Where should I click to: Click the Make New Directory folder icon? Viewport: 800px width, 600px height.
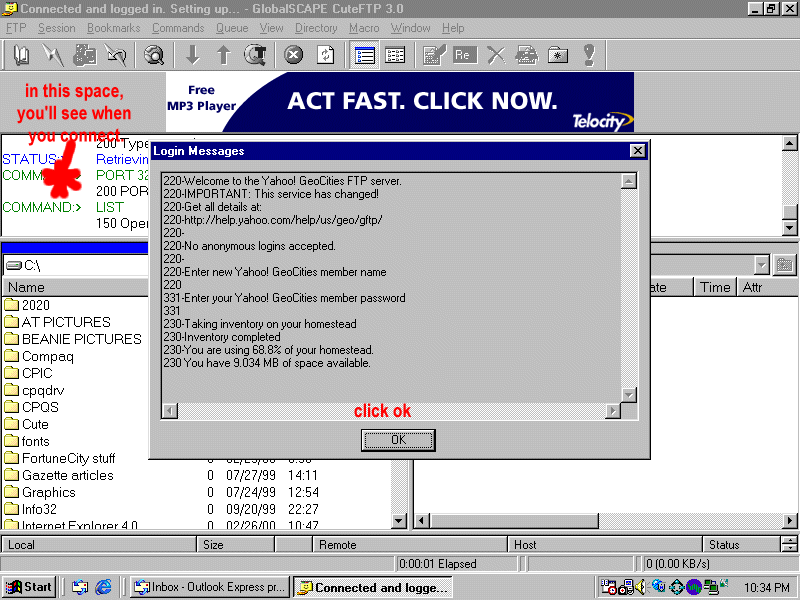(558, 55)
